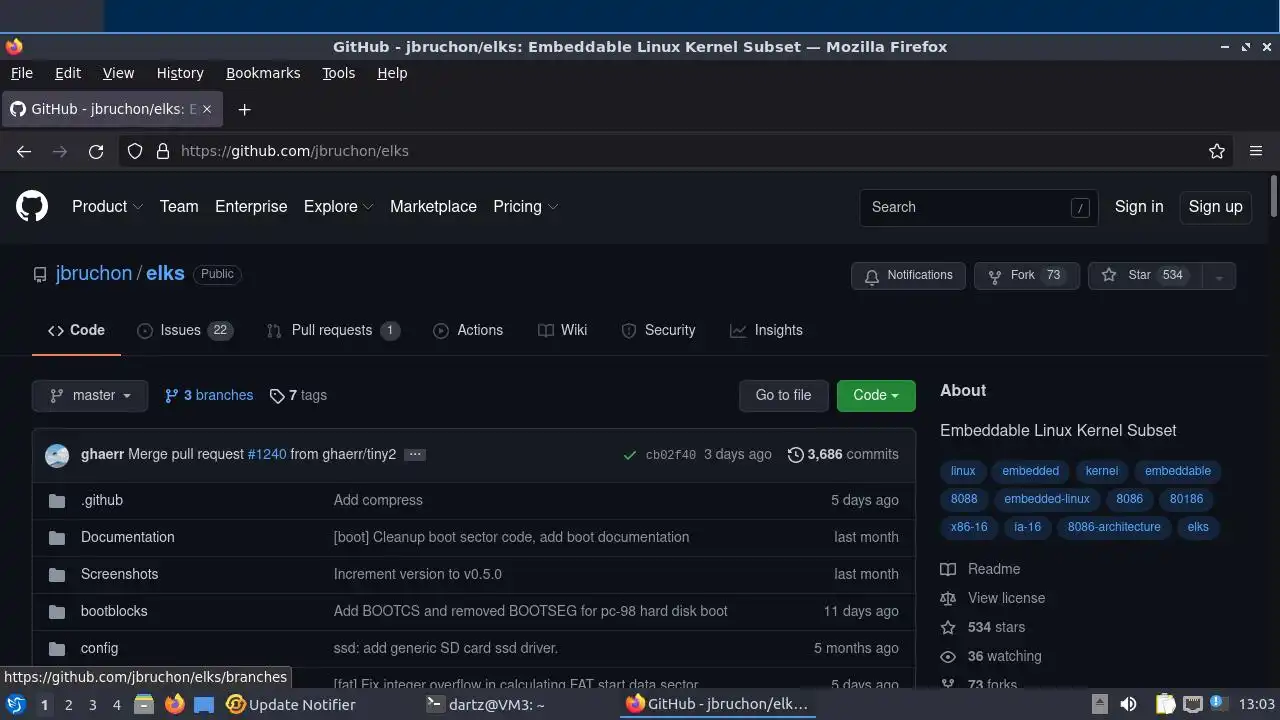This screenshot has width=1280, height=720.
Task: Reload the page with the refresh icon
Action: pos(96,151)
